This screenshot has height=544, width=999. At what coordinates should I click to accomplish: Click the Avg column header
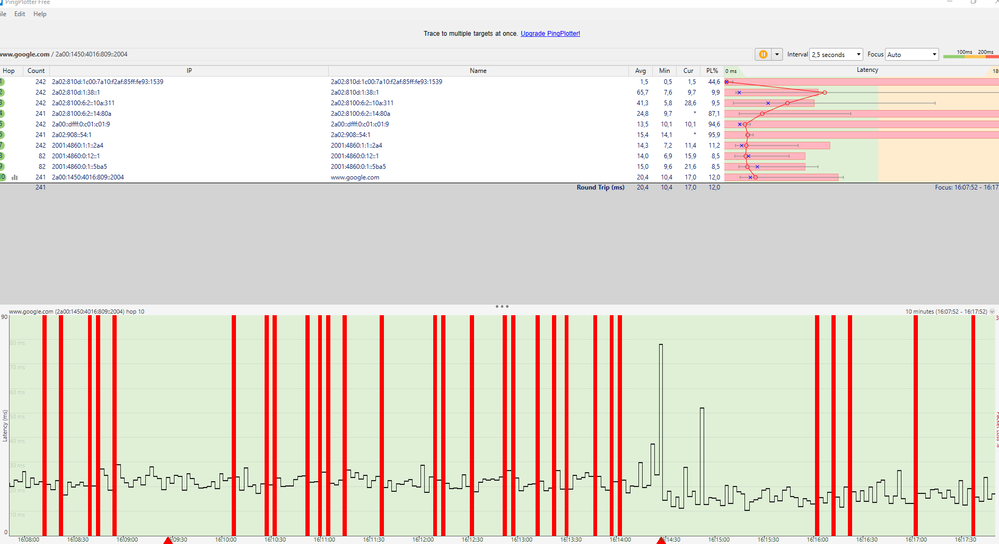pyautogui.click(x=640, y=71)
